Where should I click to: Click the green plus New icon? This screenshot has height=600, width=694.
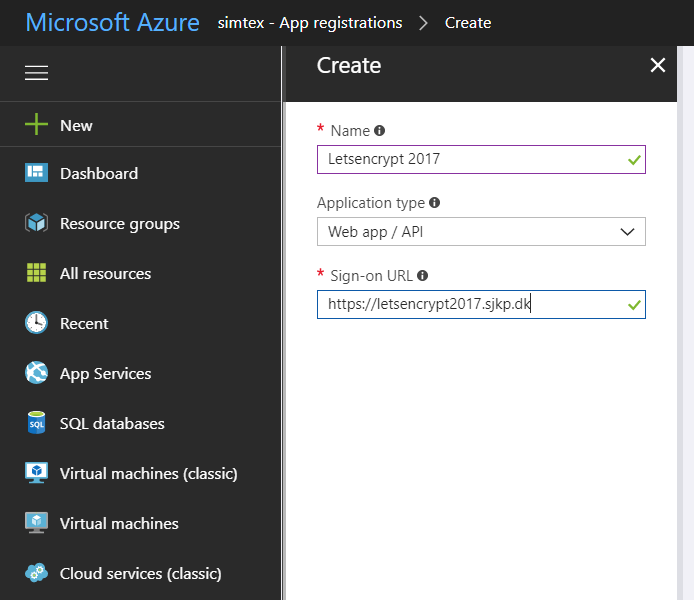(36, 125)
